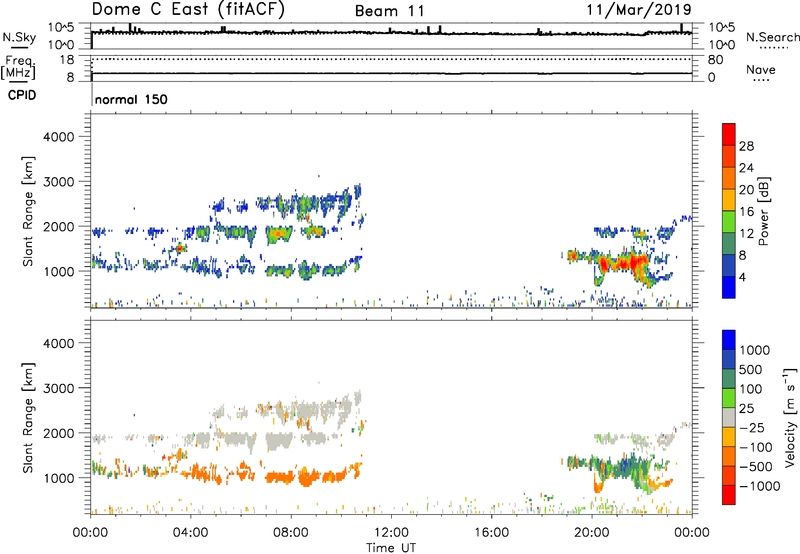Click the orange velocity band near 08:00 at 1000 km
800x554 pixels.
(x=281, y=477)
